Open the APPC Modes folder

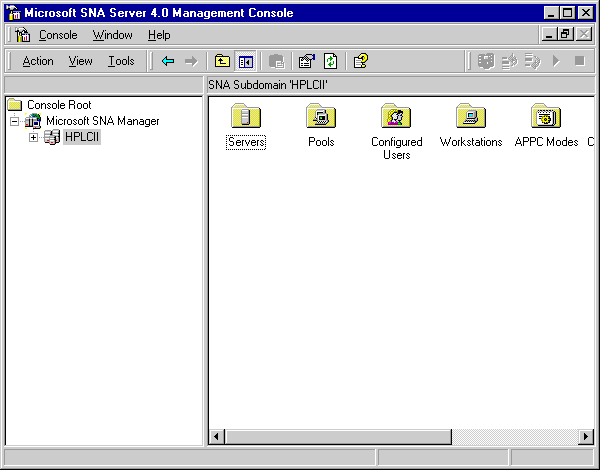pyautogui.click(x=546, y=117)
